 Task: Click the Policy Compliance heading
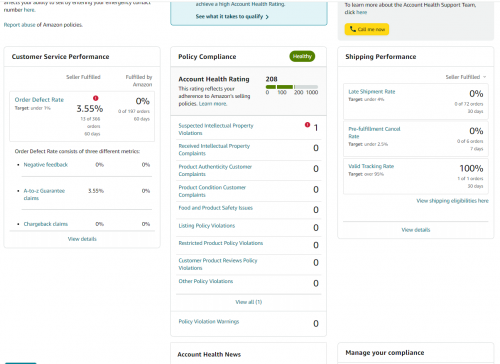[x=207, y=57]
